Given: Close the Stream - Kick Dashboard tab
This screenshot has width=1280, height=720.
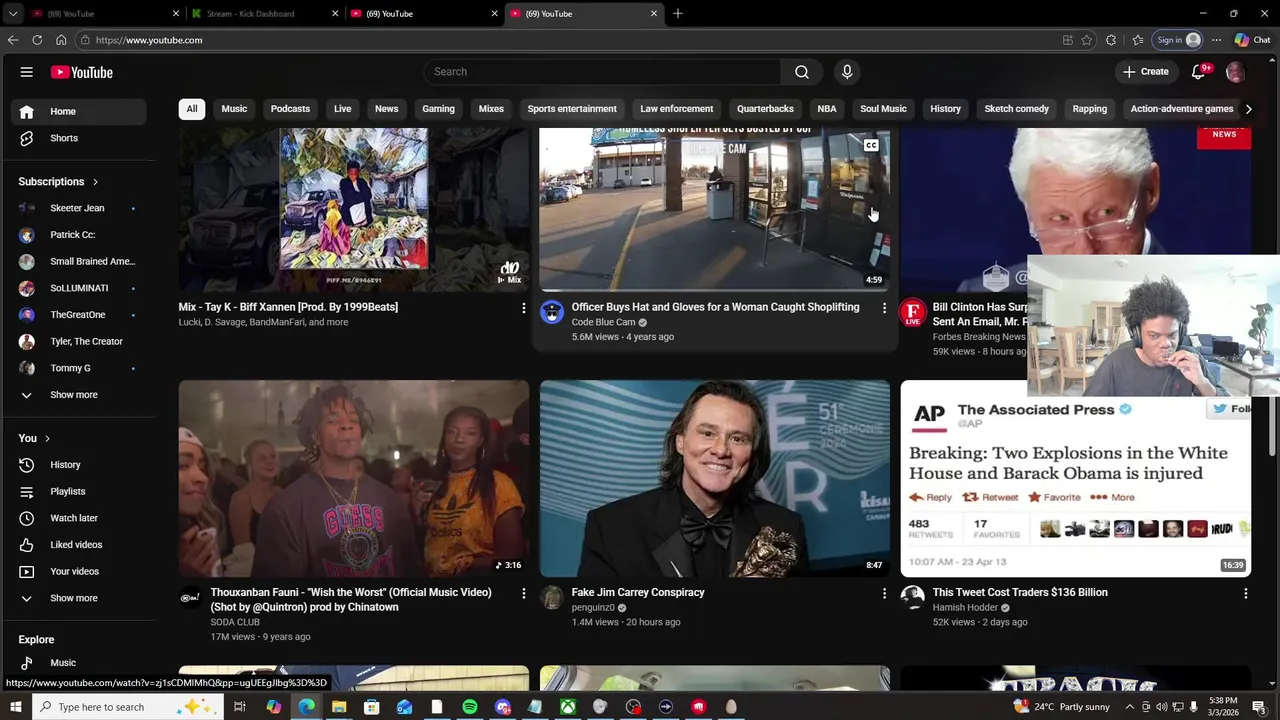Looking at the screenshot, I should [335, 13].
